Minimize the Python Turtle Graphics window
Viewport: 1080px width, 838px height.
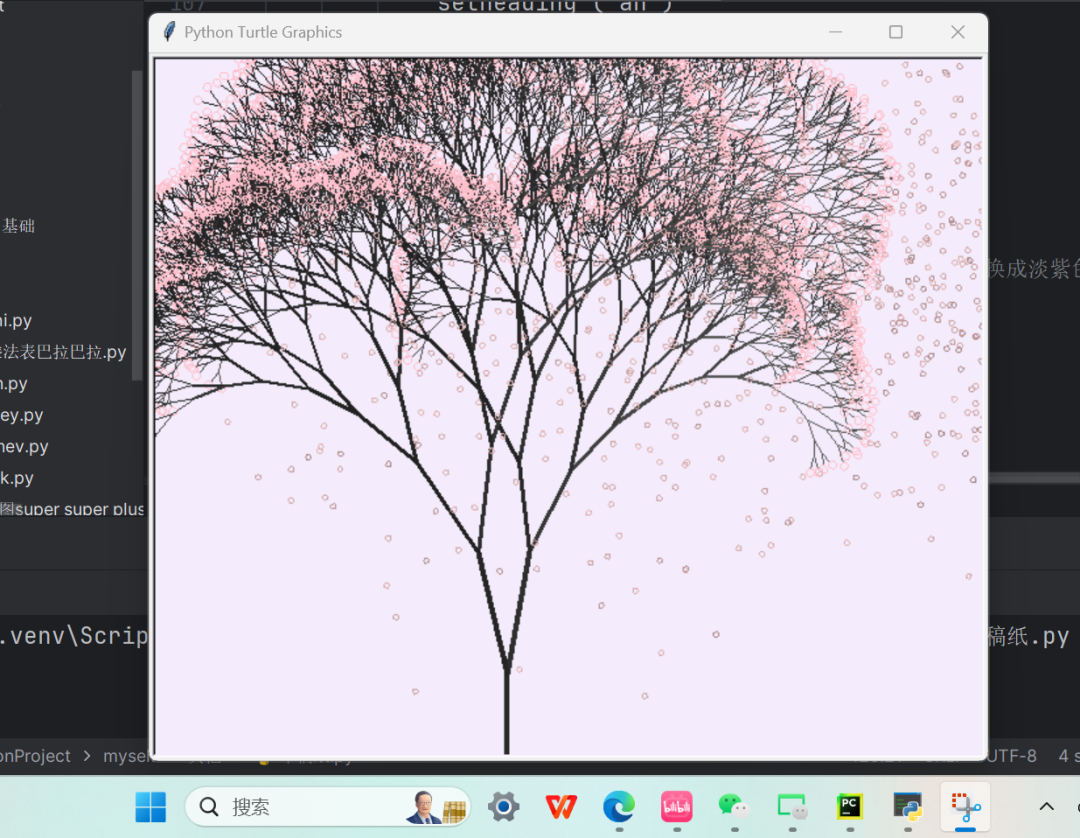tap(835, 32)
